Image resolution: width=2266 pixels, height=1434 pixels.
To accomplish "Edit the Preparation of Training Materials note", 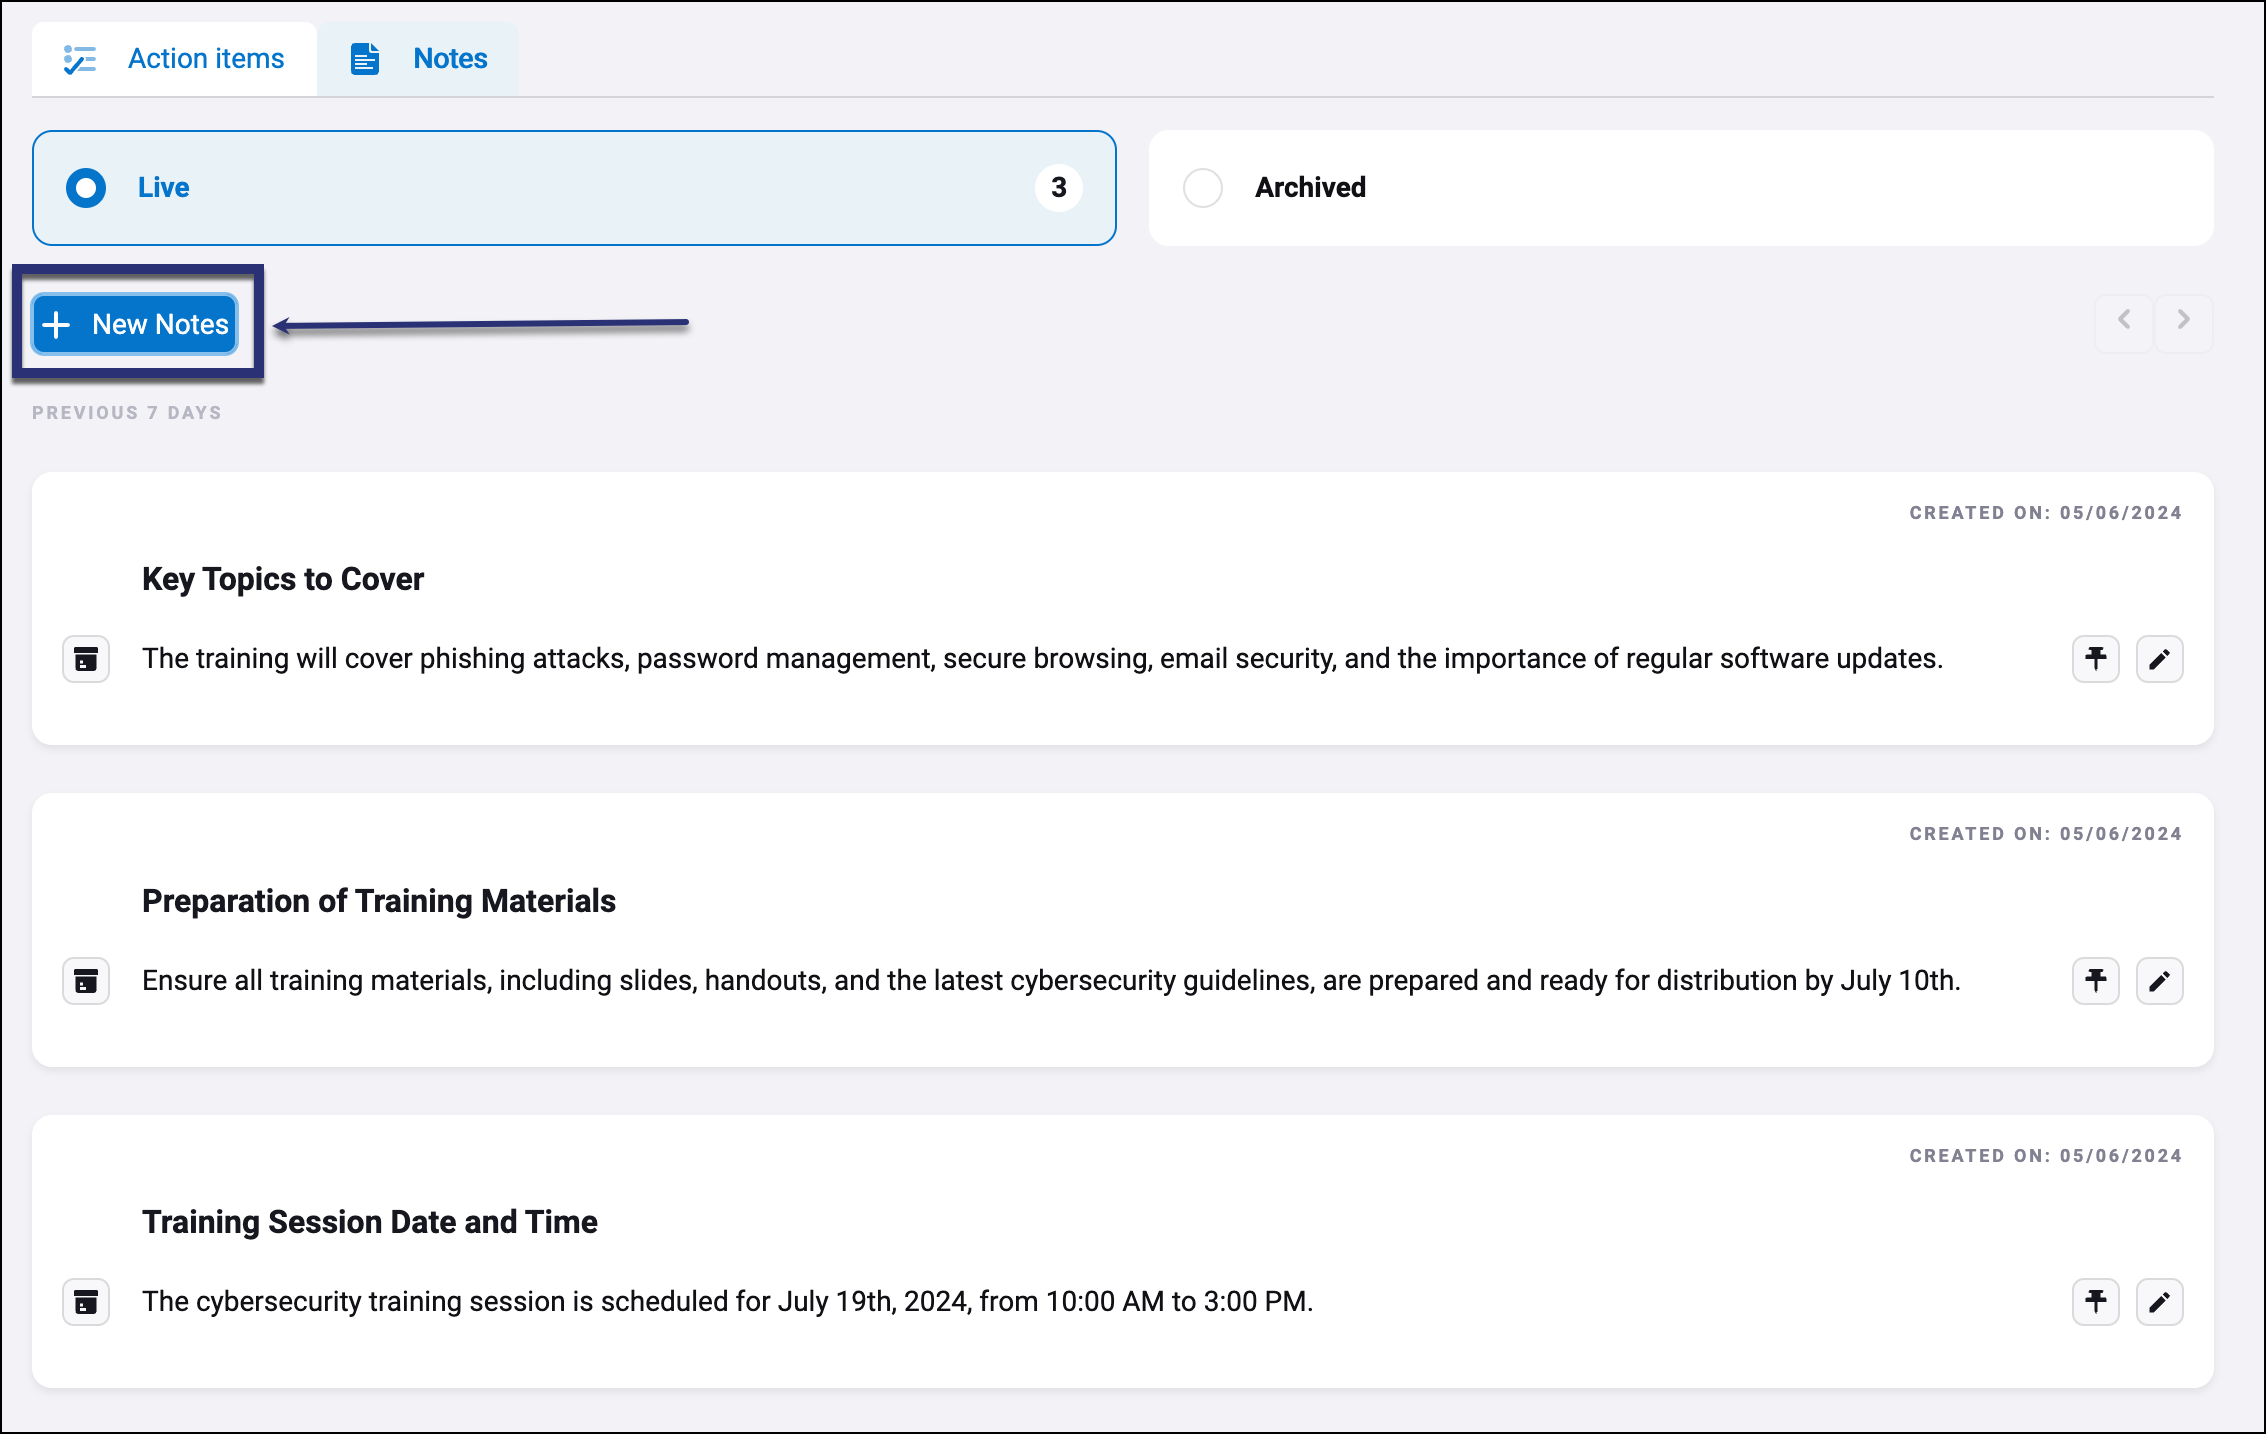I will [2160, 981].
